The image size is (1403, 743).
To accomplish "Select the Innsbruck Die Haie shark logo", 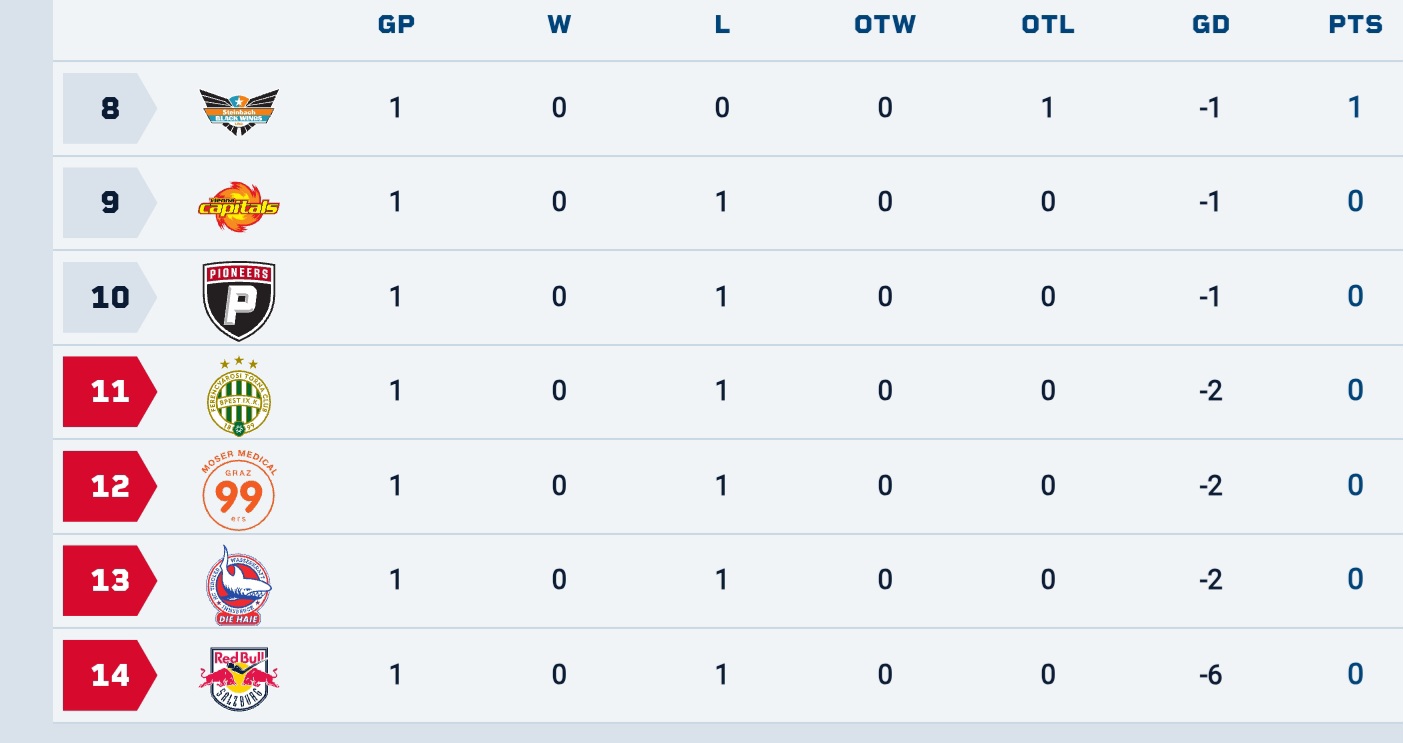I will (x=239, y=585).
